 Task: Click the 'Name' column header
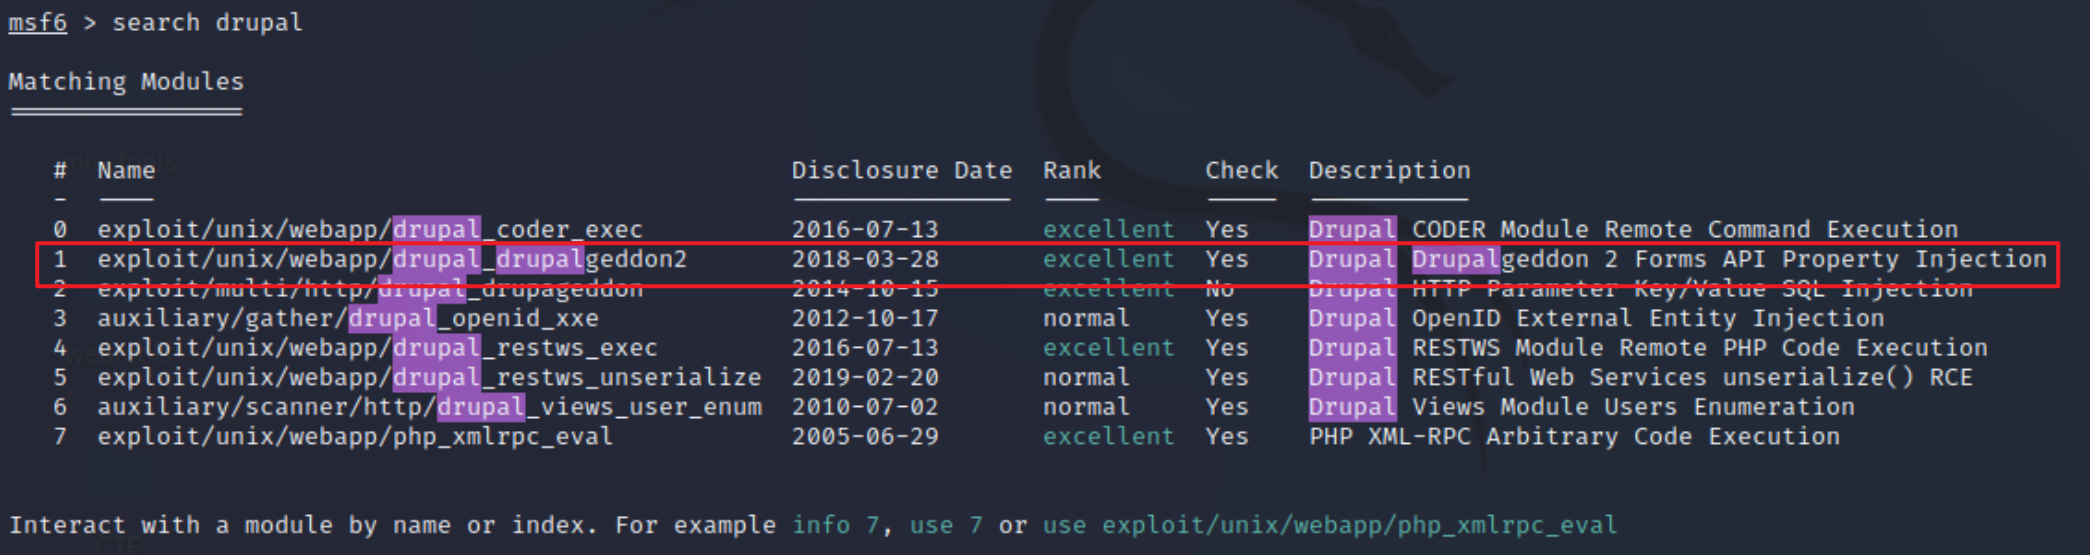(x=126, y=170)
